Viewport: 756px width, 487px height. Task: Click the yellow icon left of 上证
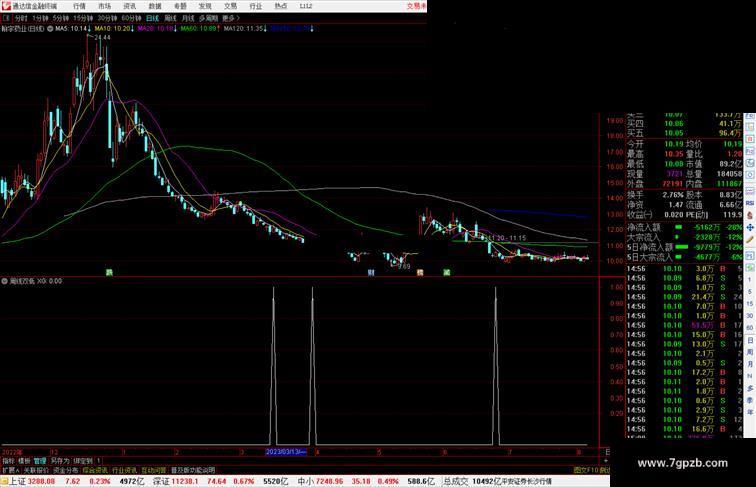point(4,481)
